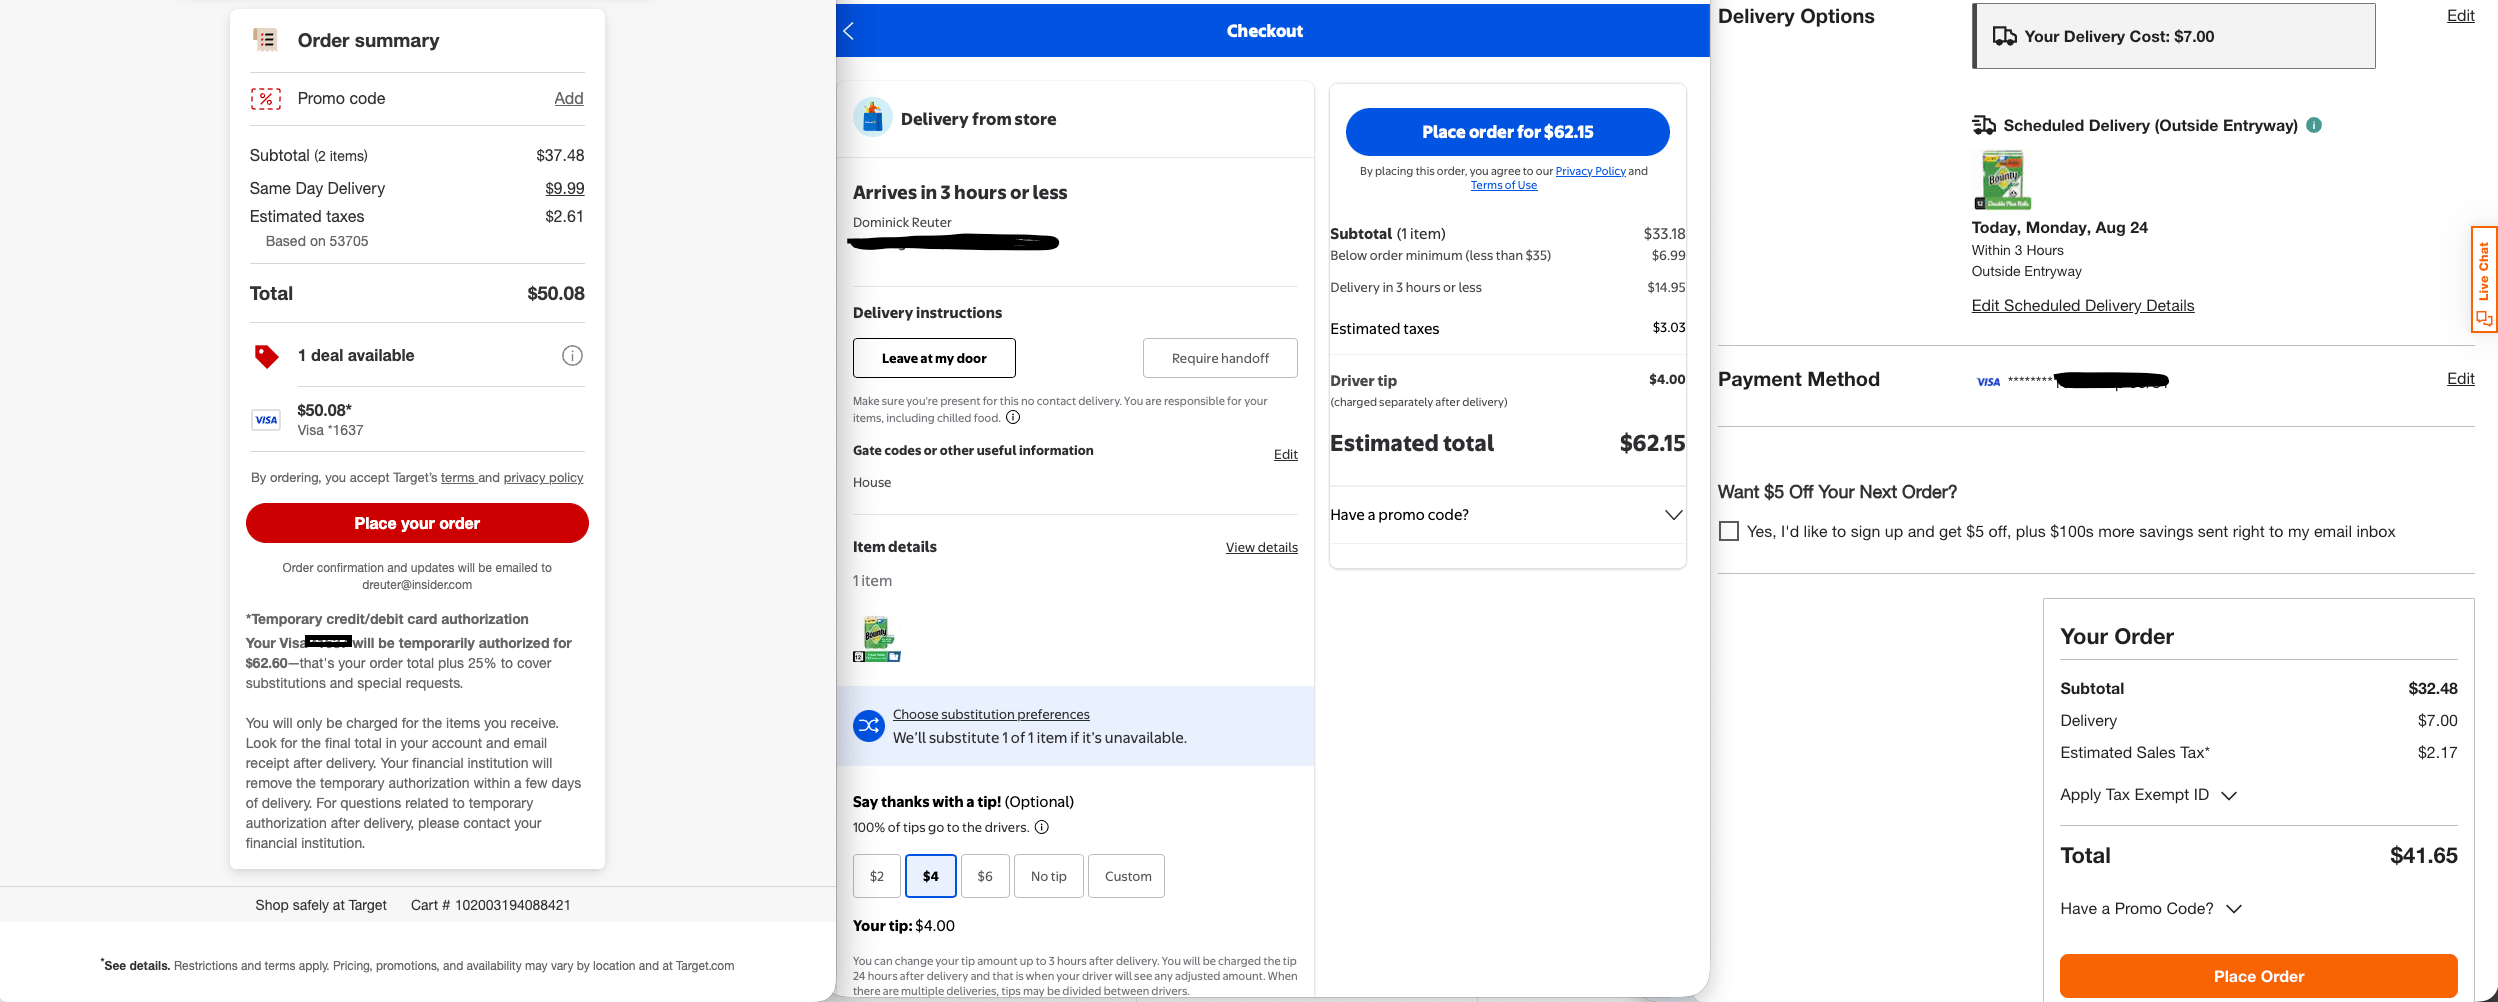
Task: Click Place order for $62.15 button
Action: [1507, 132]
